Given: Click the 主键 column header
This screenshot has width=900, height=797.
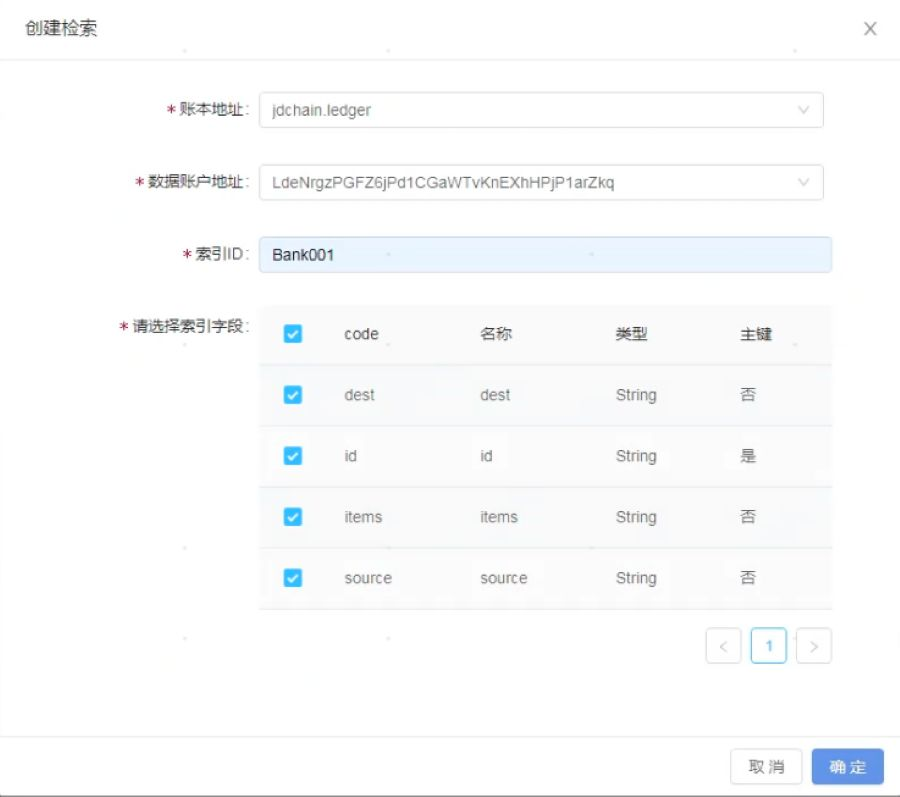Looking at the screenshot, I should coord(756,334).
